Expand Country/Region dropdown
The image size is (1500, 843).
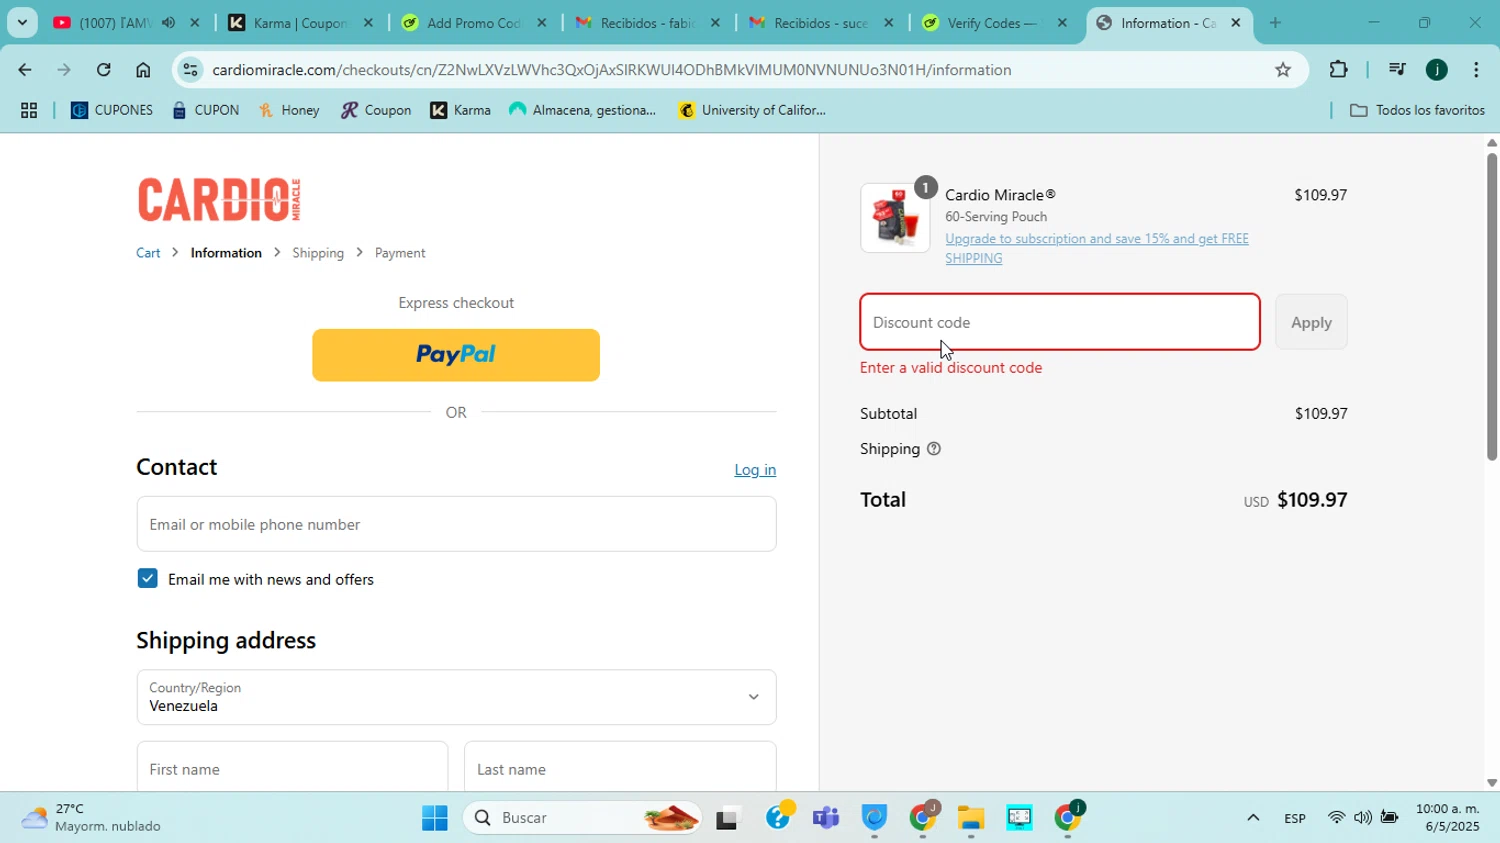(x=456, y=697)
